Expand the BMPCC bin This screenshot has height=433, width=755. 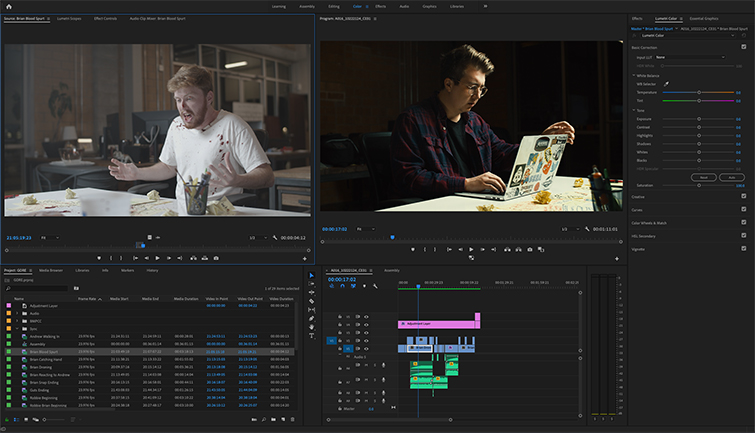coord(17,321)
